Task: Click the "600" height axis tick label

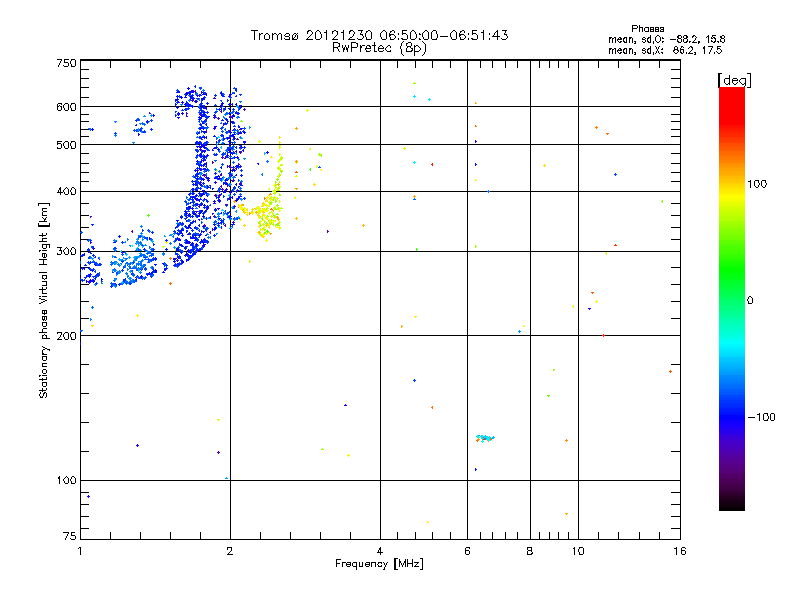Action: (66, 107)
